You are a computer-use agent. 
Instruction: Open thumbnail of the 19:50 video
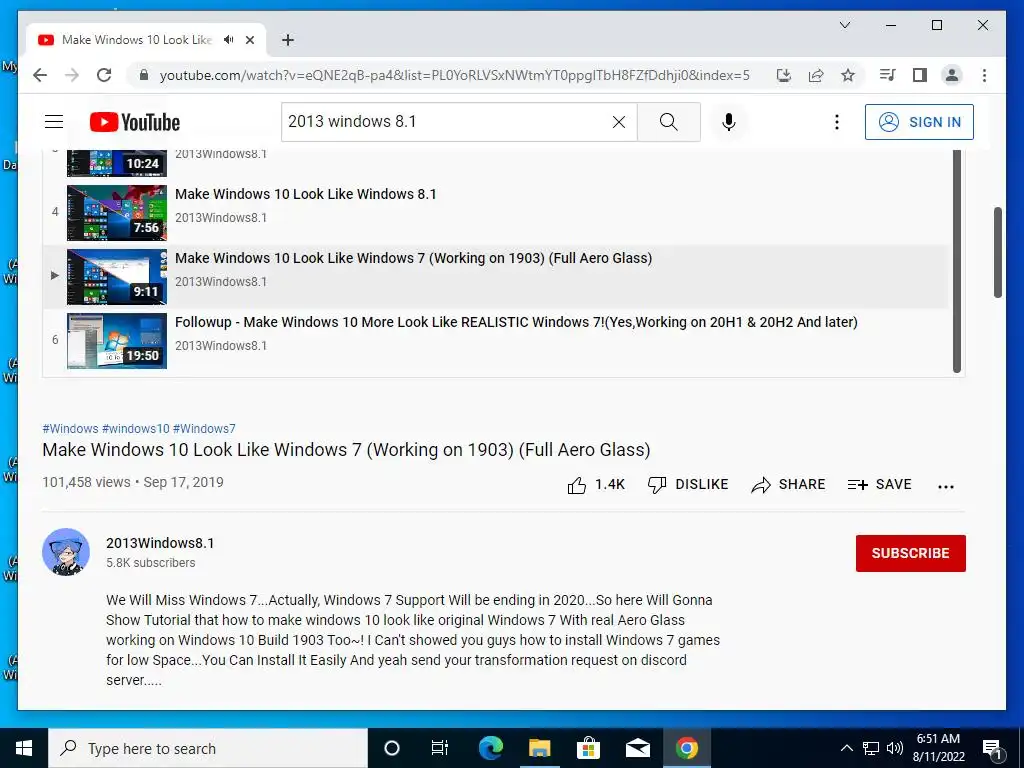coord(117,341)
